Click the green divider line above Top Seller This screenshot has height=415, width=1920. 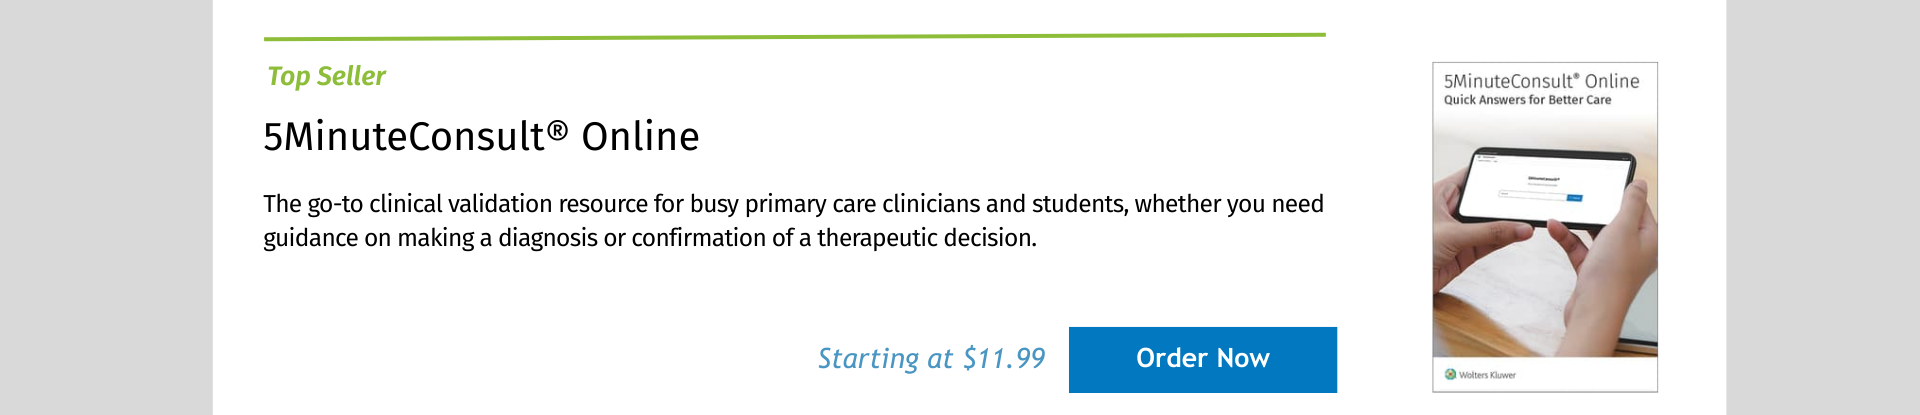coord(794,37)
